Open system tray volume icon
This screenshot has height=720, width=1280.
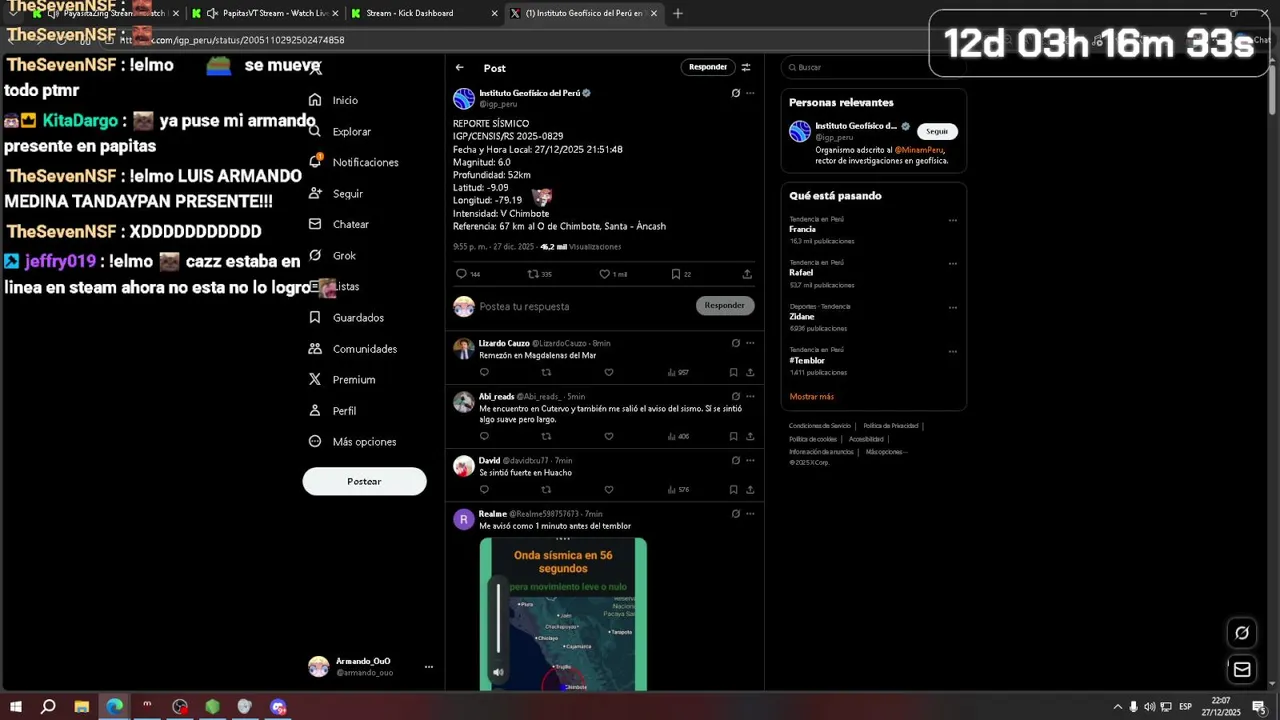coord(1149,707)
